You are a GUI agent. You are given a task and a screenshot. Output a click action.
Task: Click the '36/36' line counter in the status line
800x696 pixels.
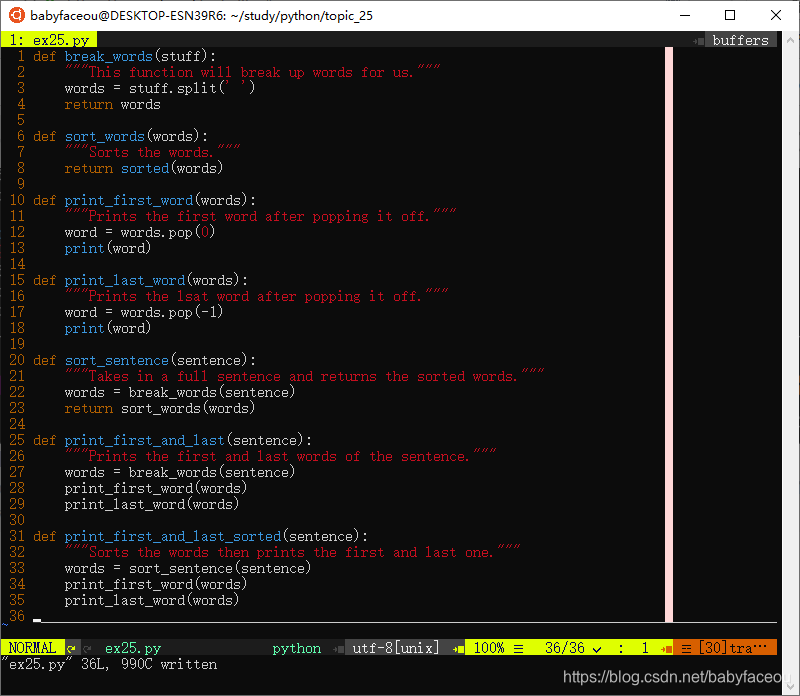[x=564, y=648]
